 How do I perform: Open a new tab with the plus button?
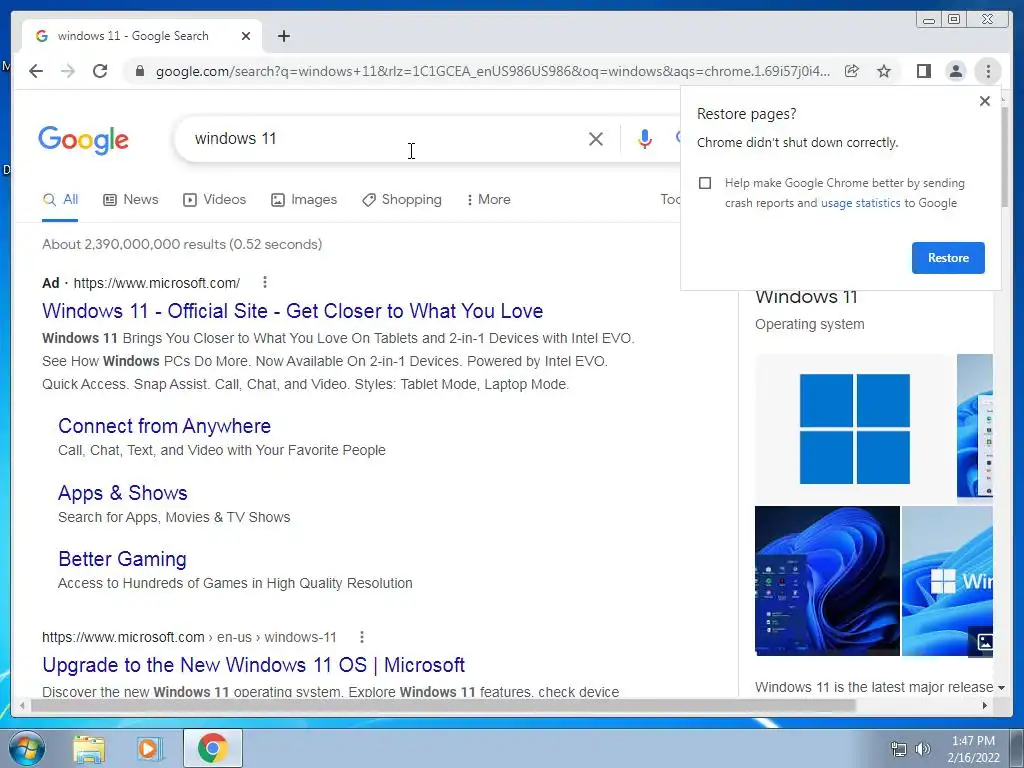tap(283, 36)
